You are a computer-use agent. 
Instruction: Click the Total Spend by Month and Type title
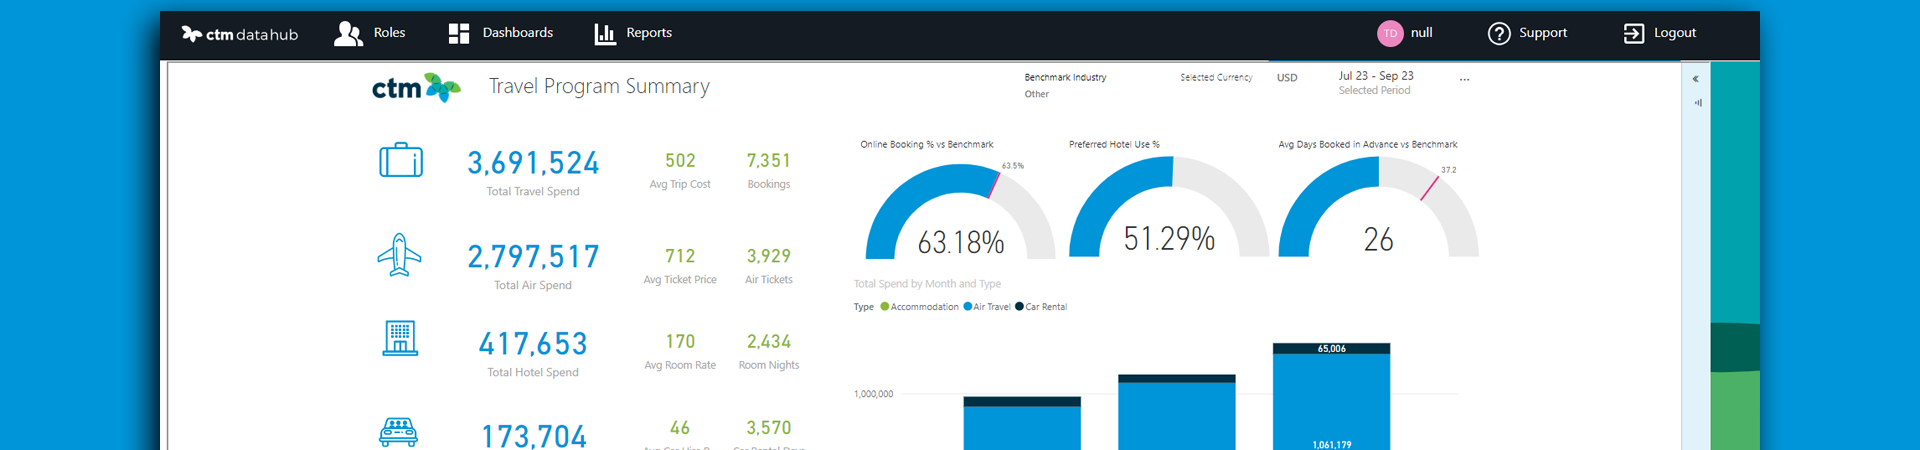927,284
